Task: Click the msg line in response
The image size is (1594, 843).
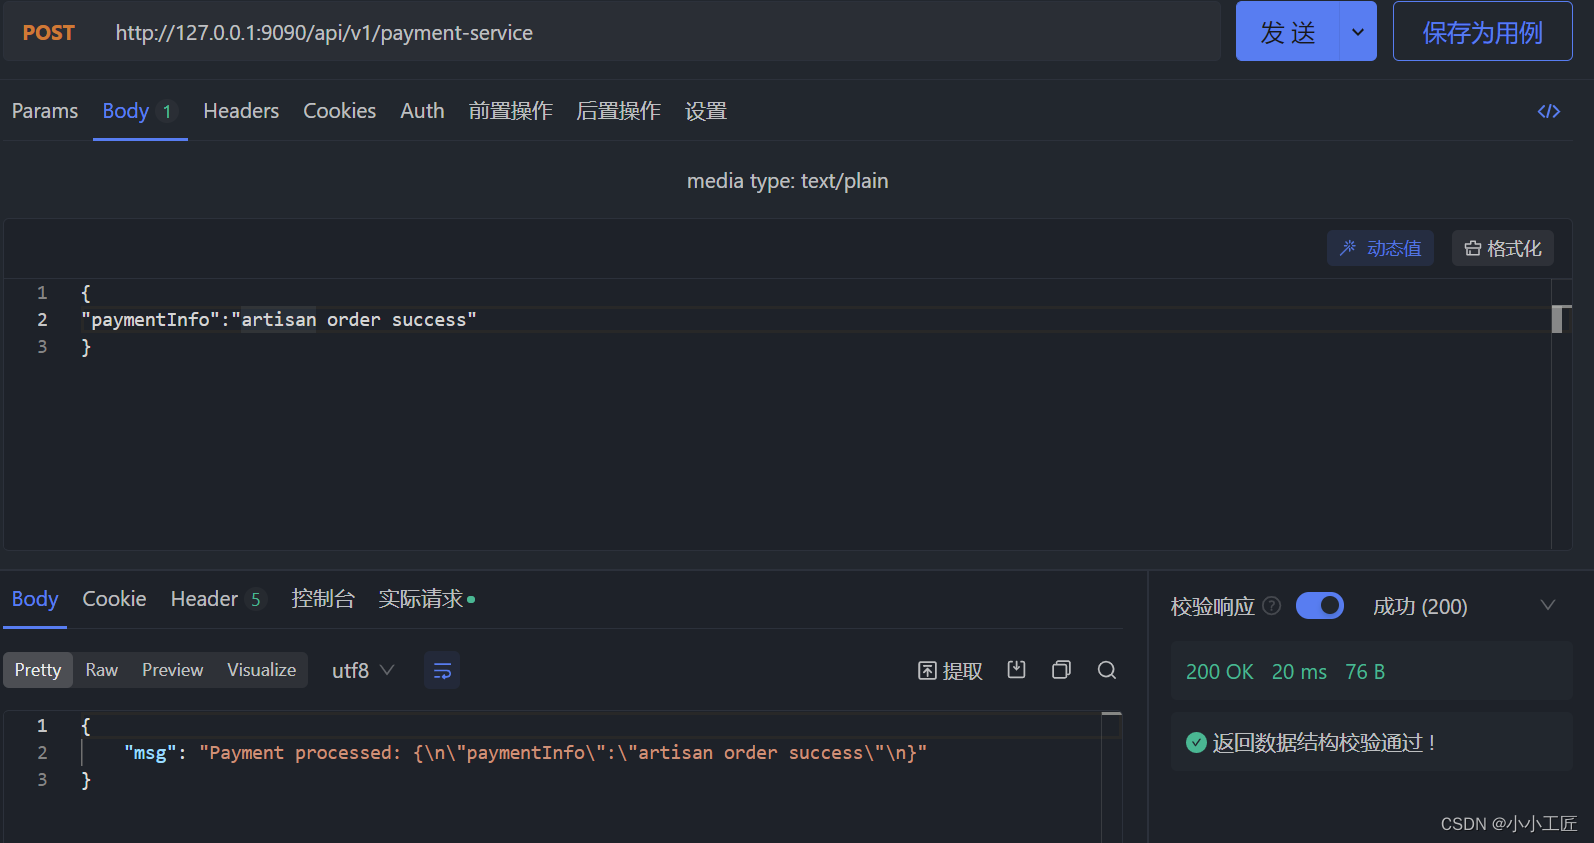Action: (x=525, y=753)
